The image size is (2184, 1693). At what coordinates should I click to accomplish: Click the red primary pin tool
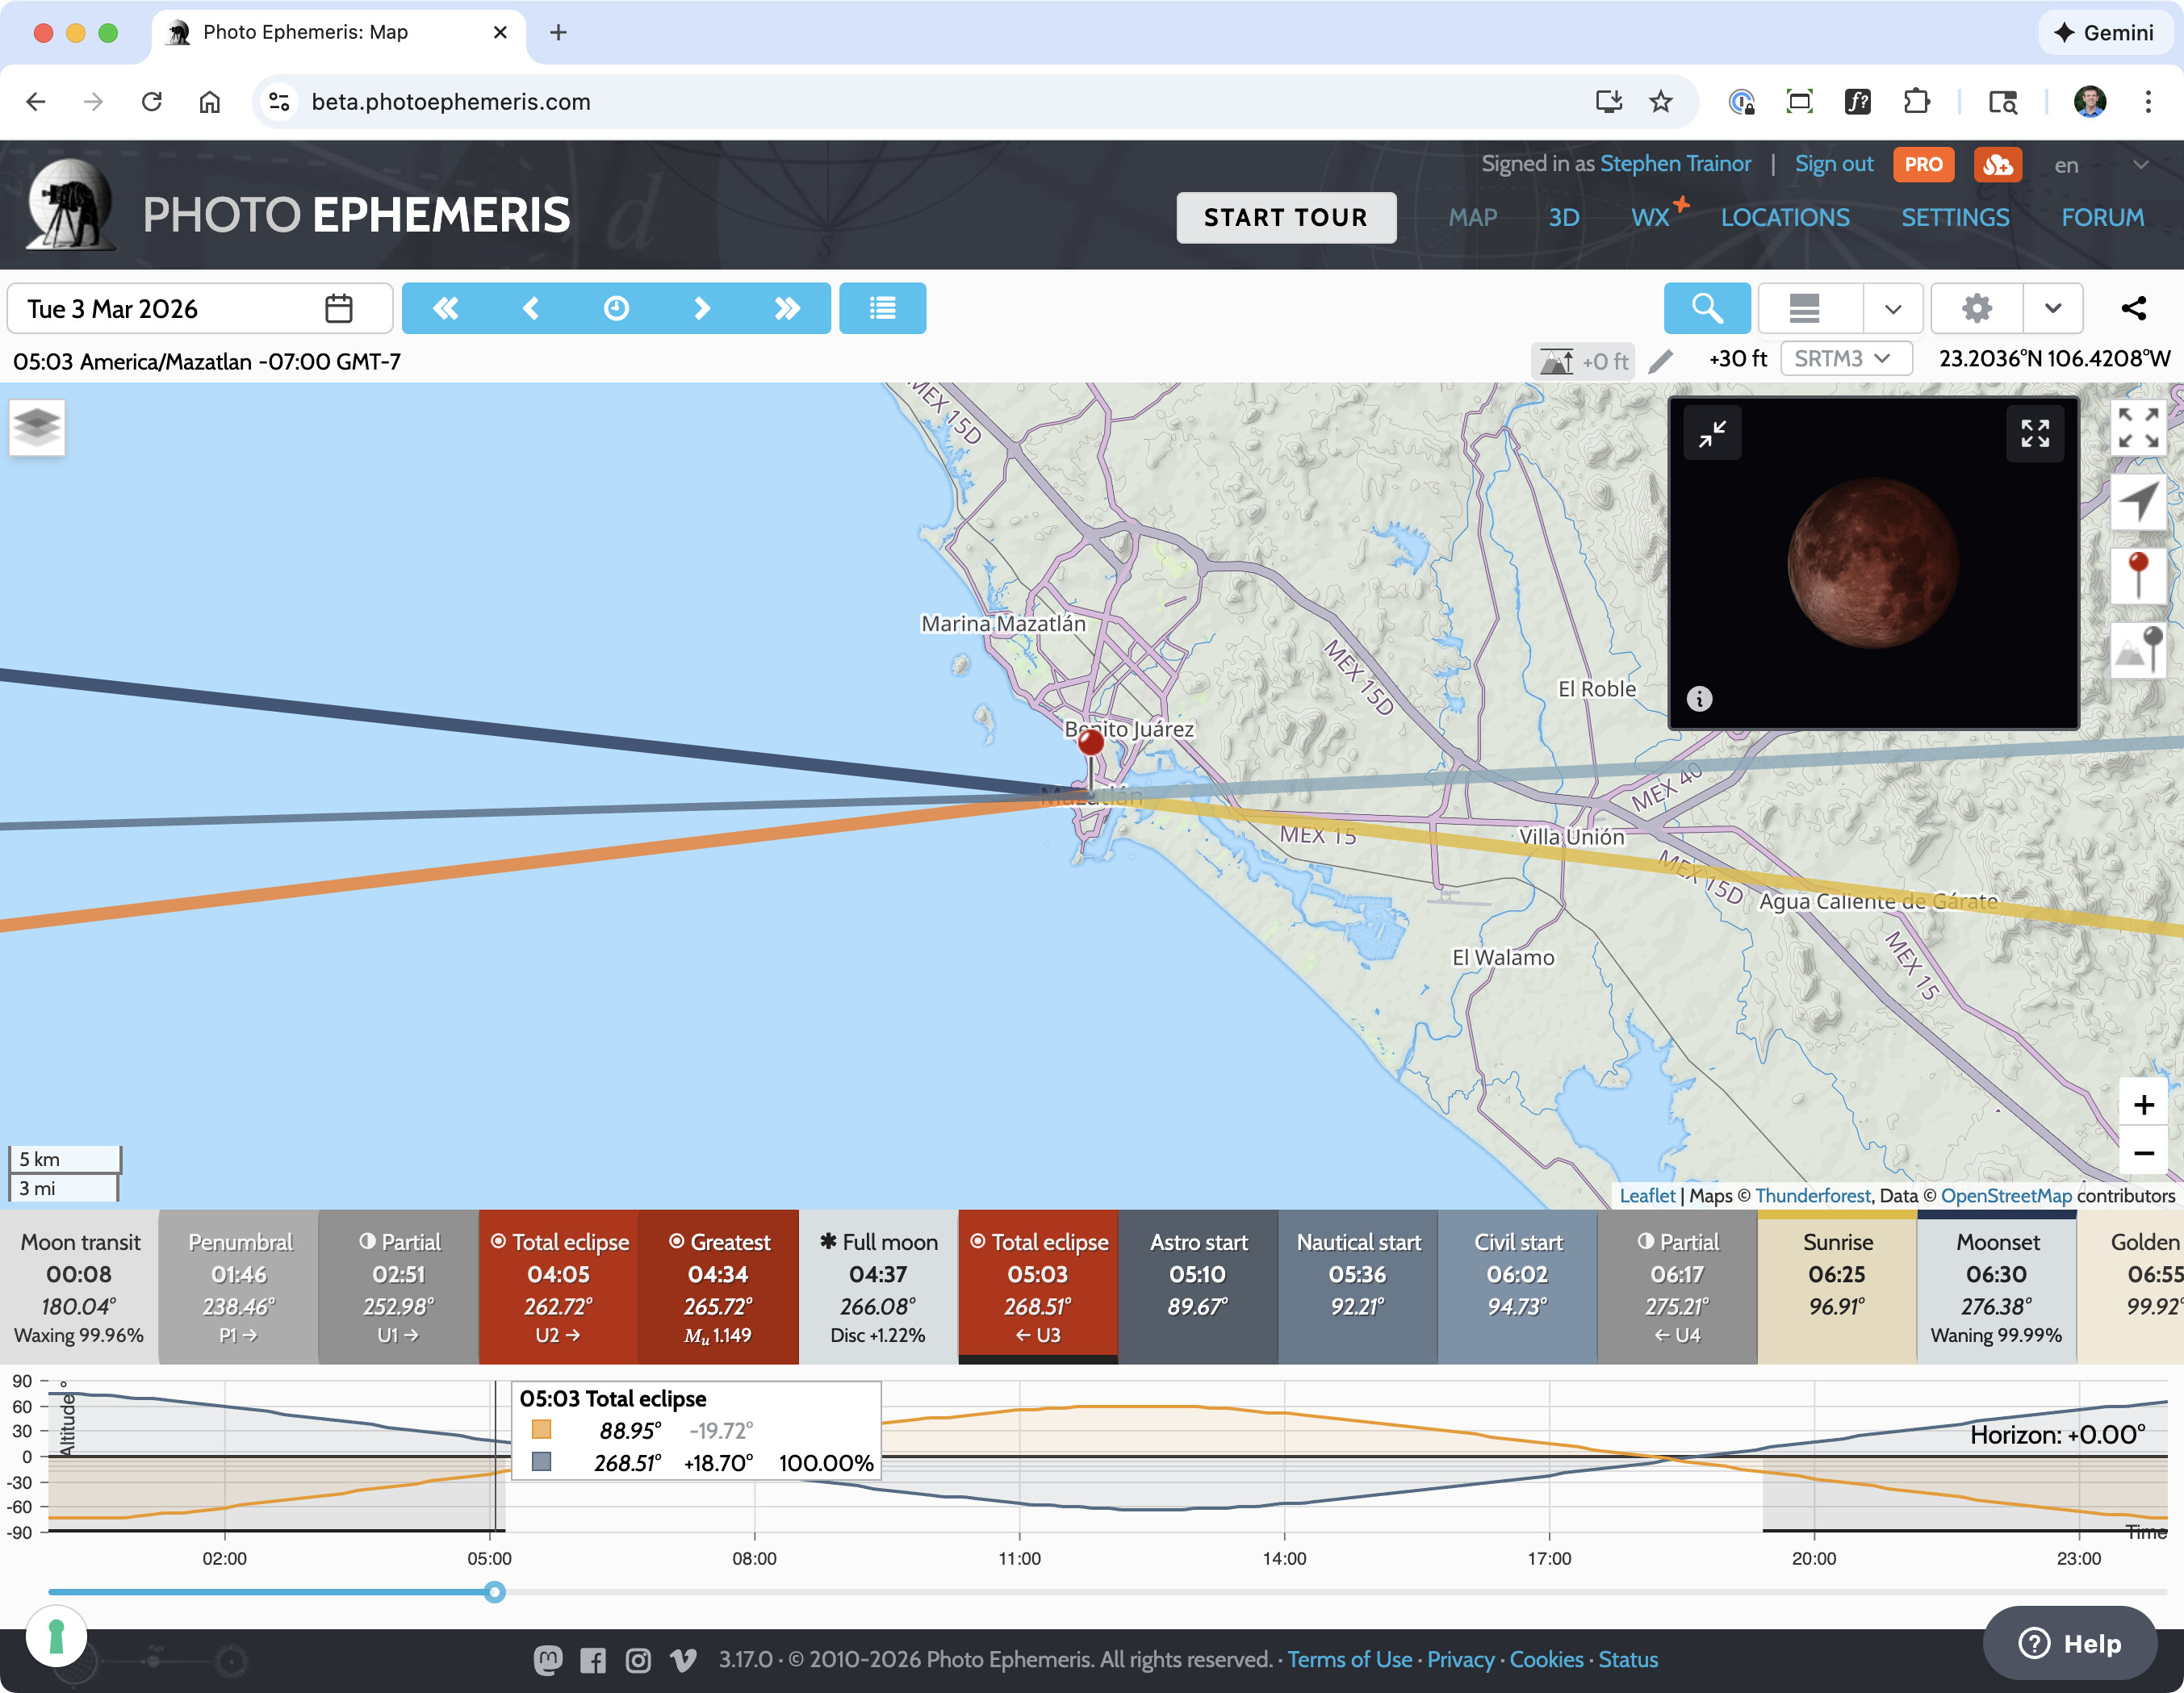pyautogui.click(x=2138, y=575)
